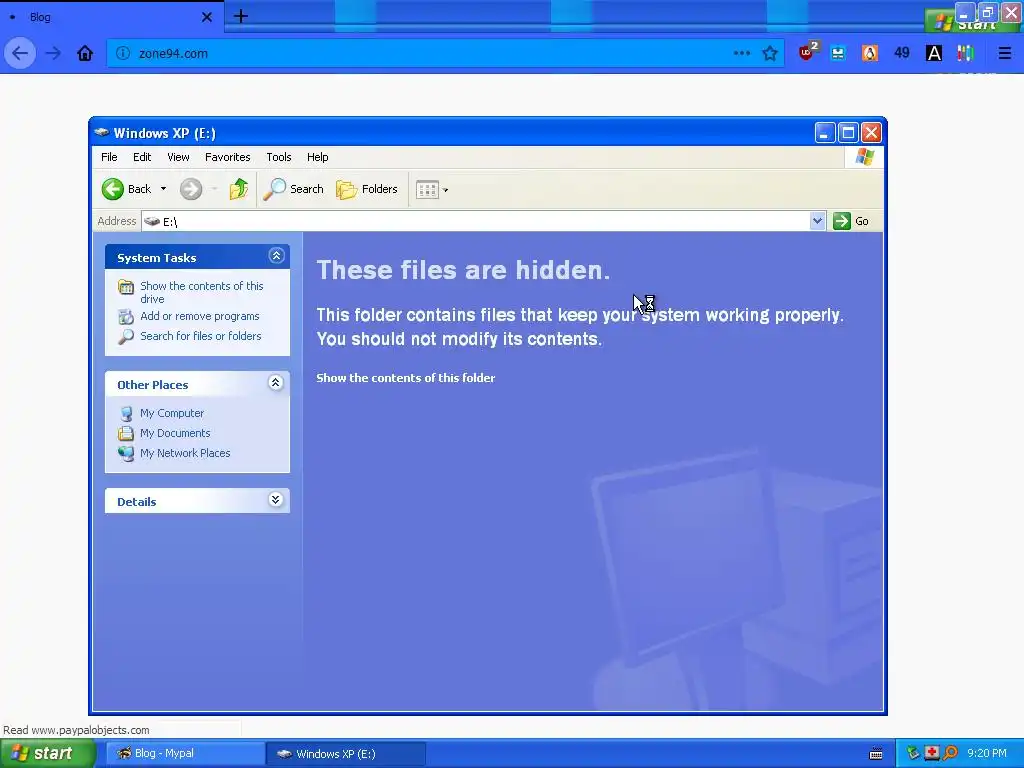This screenshot has width=1024, height=768.
Task: Close the Blog browser tab
Action: point(206,17)
